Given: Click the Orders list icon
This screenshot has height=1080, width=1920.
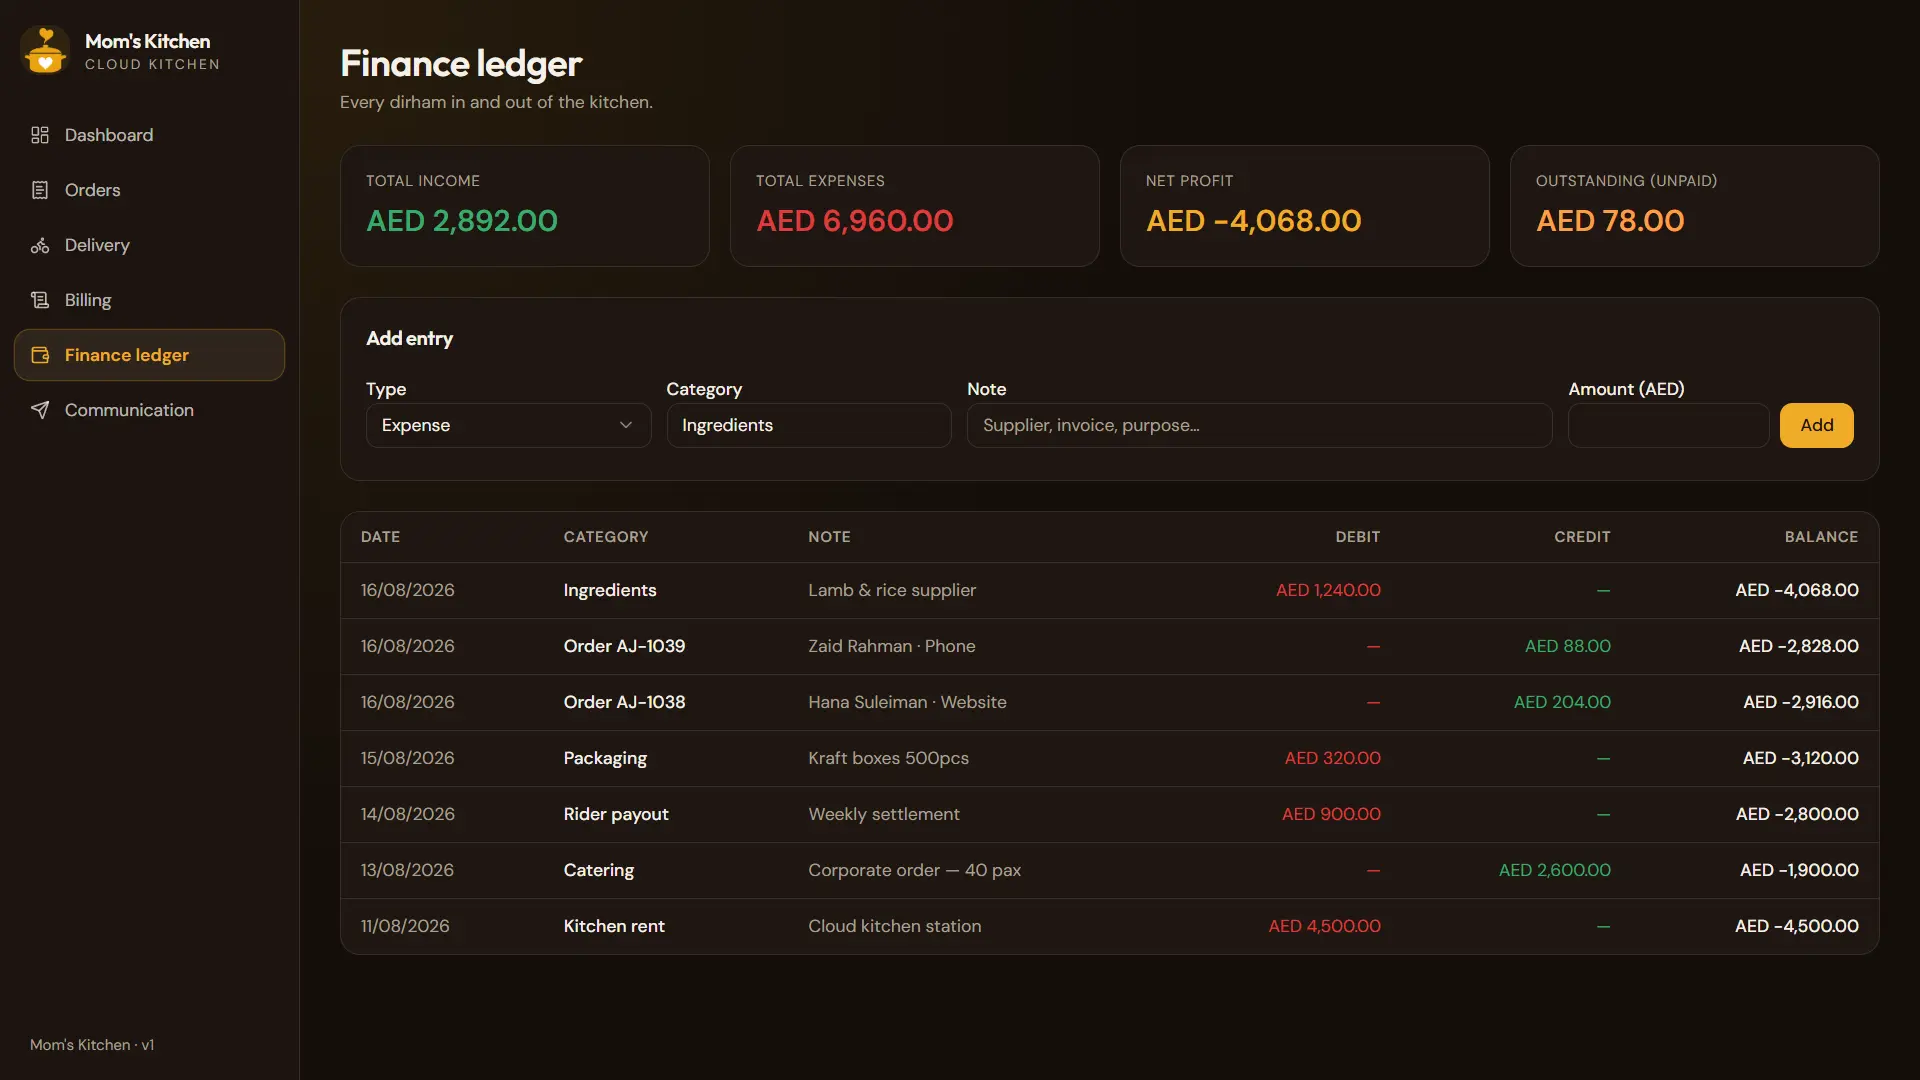Looking at the screenshot, I should tap(40, 190).
